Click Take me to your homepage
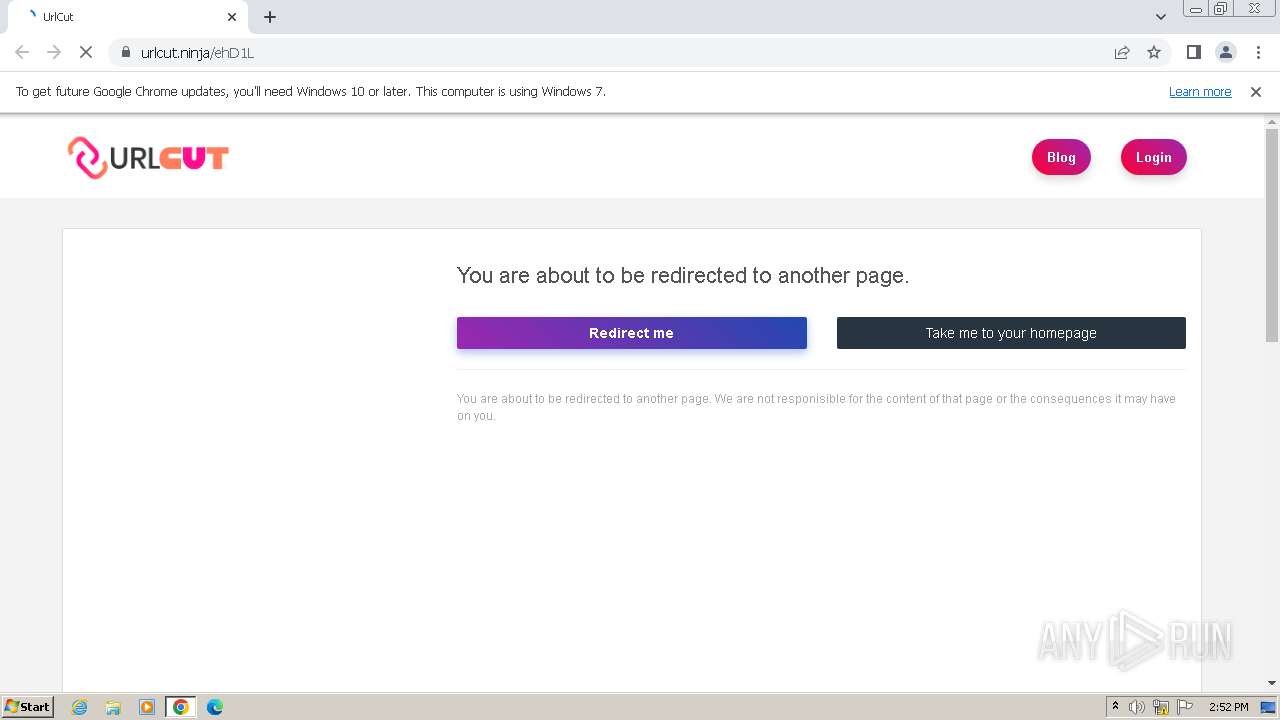1280x720 pixels. coord(1011,333)
